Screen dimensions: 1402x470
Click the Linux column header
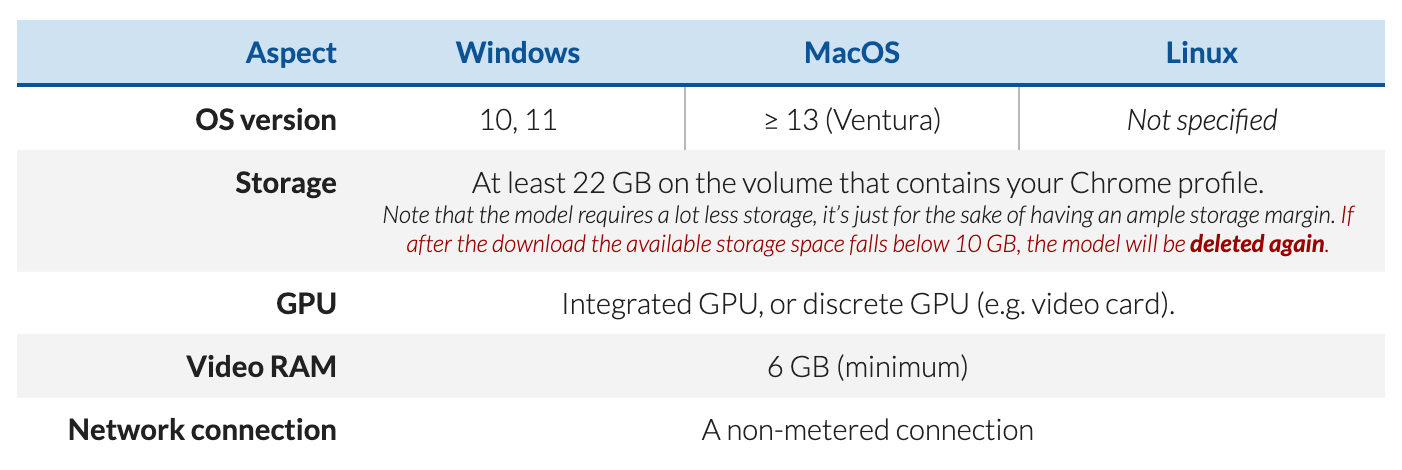pyautogui.click(x=1202, y=53)
